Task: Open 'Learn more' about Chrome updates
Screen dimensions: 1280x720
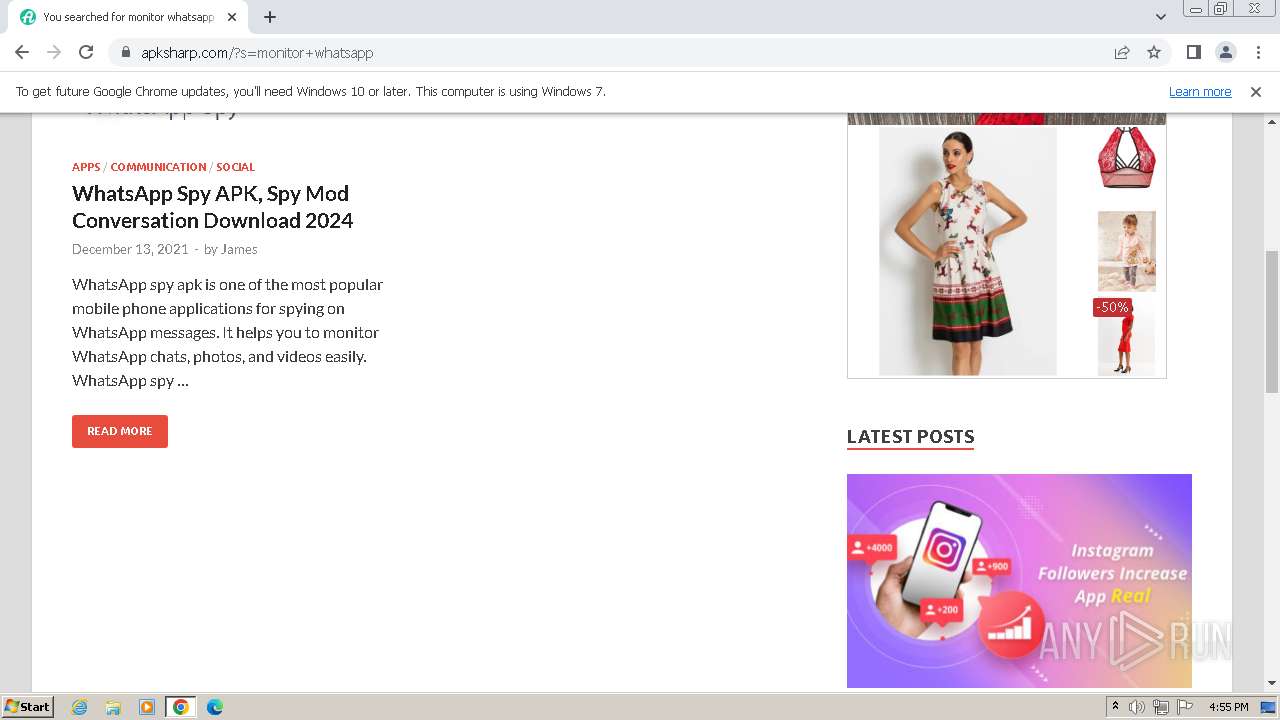Action: (1200, 92)
